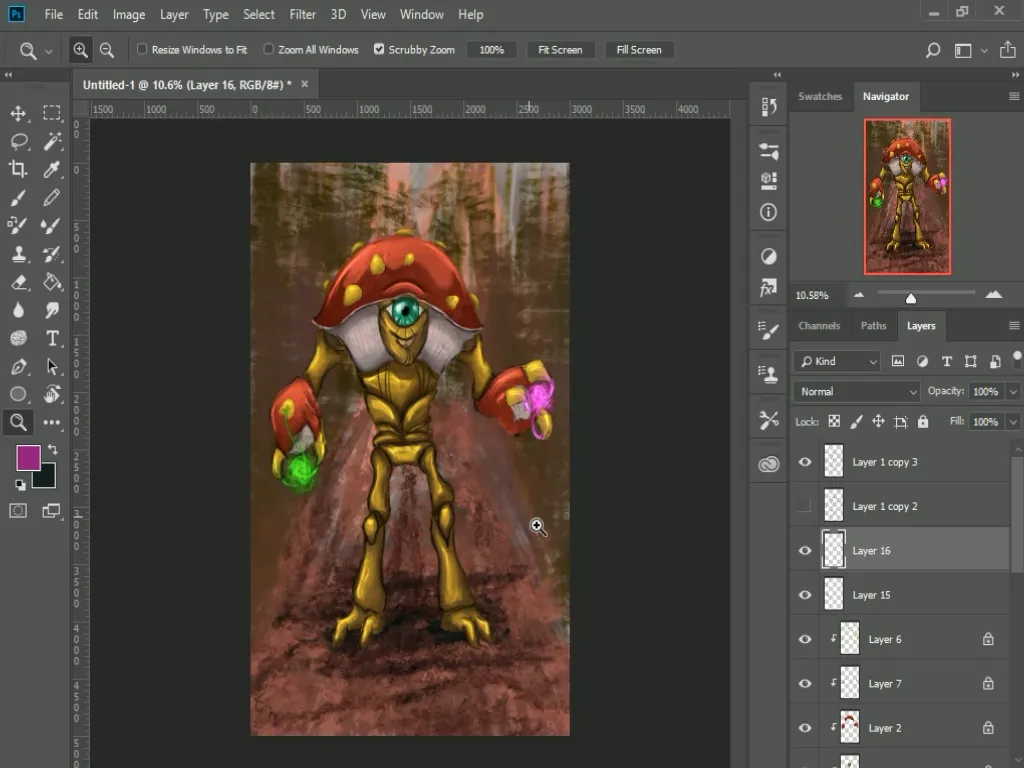Select the Rectangular Marquee tool
1024x768 pixels.
click(52, 113)
